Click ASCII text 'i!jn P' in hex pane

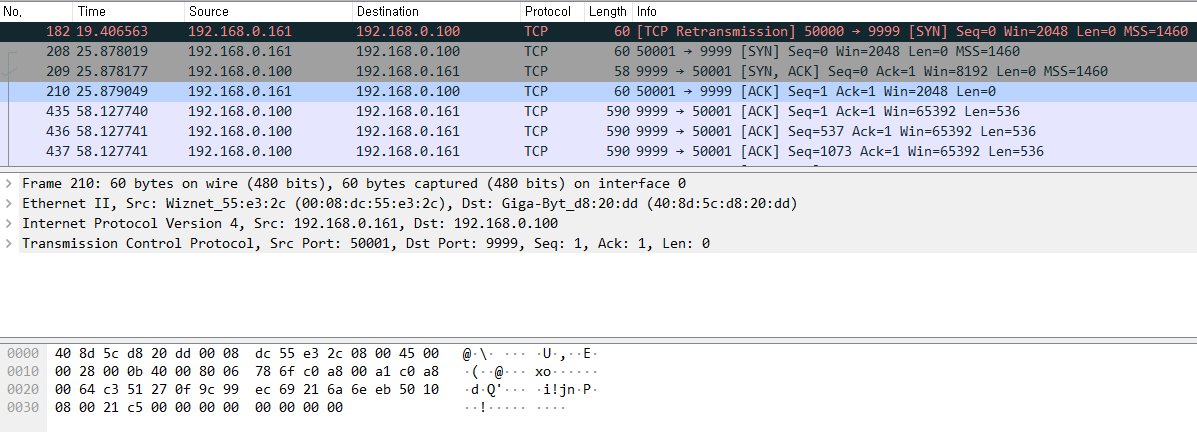566,390
